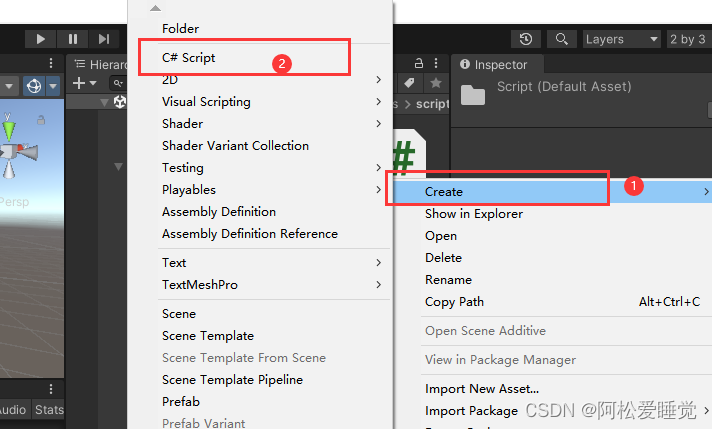The height and width of the screenshot is (429, 712).
Task: Click the plus add button in Hierarchy
Action: coord(79,83)
